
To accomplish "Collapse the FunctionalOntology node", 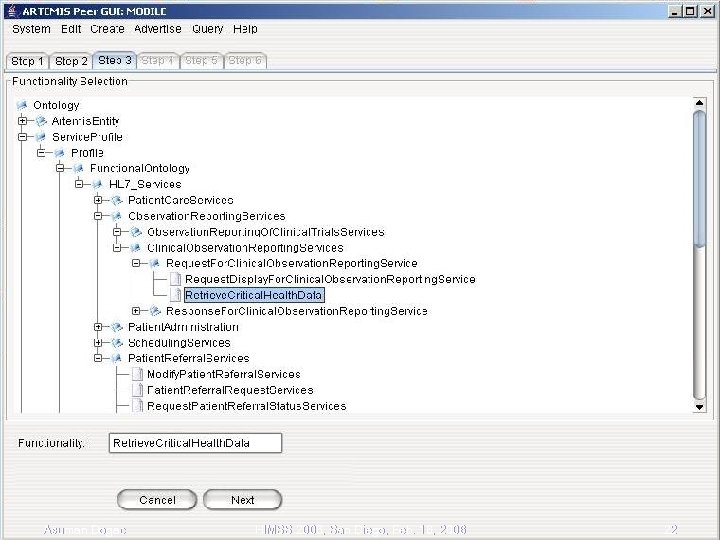I will [60, 169].
